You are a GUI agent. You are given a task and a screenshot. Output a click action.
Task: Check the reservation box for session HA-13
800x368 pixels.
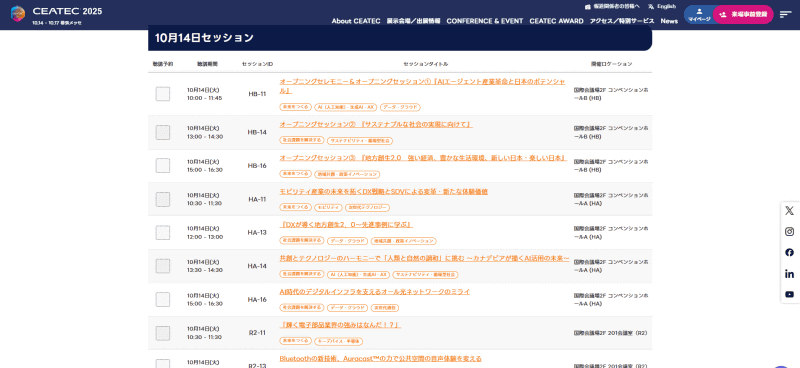click(x=163, y=233)
